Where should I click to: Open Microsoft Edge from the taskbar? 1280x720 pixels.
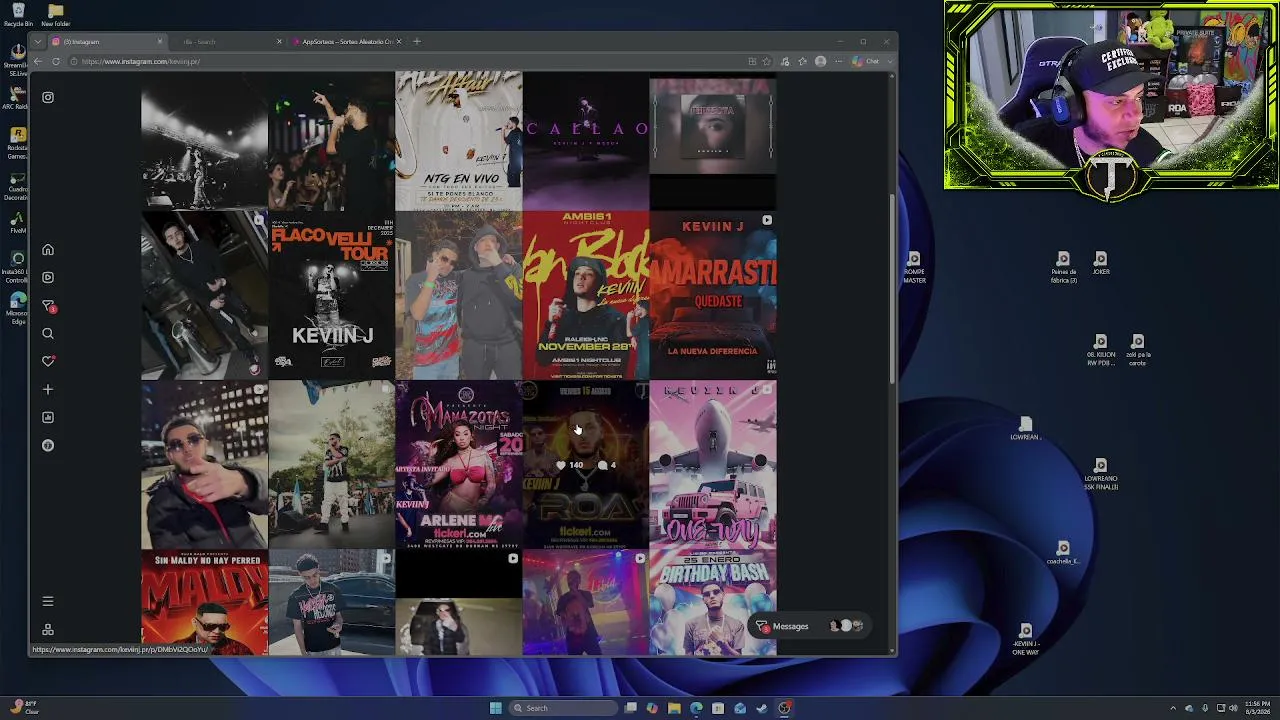tap(696, 708)
